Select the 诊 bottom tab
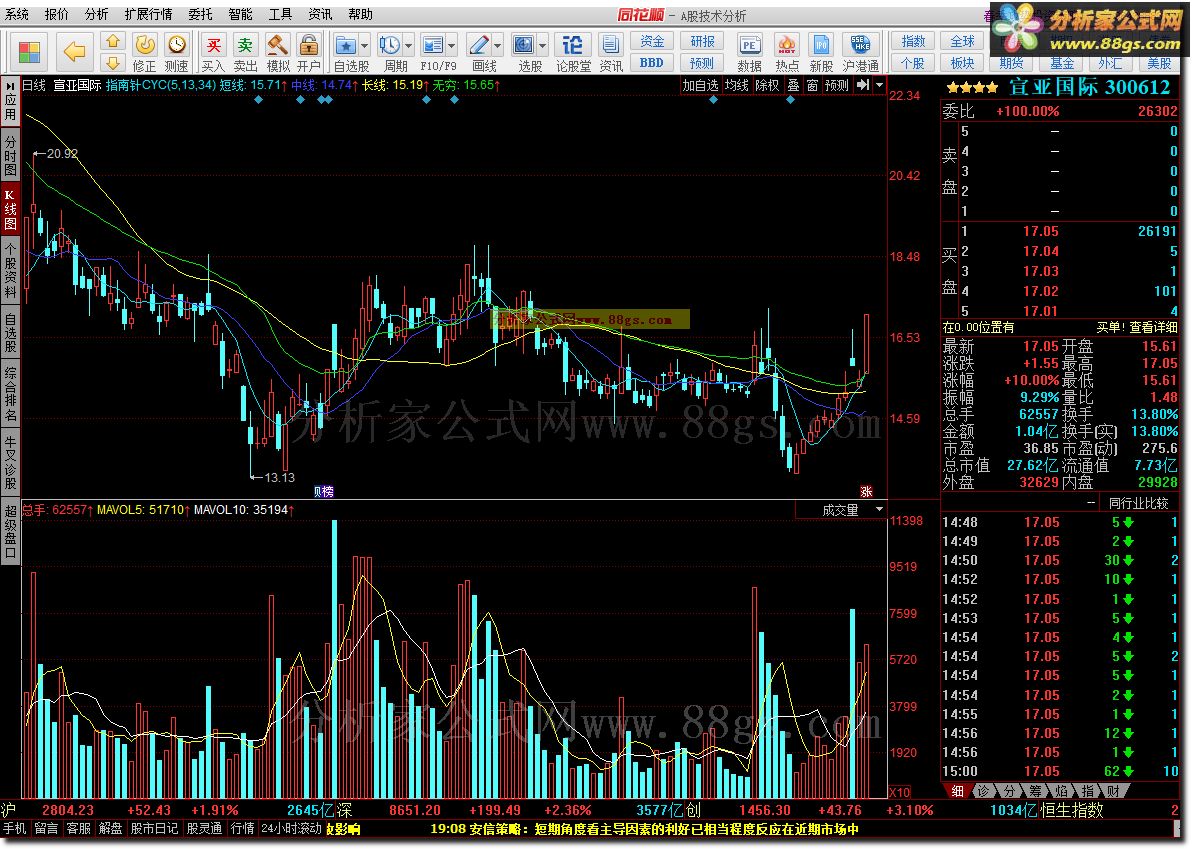Viewport: 1192px width, 849px height. 983,791
